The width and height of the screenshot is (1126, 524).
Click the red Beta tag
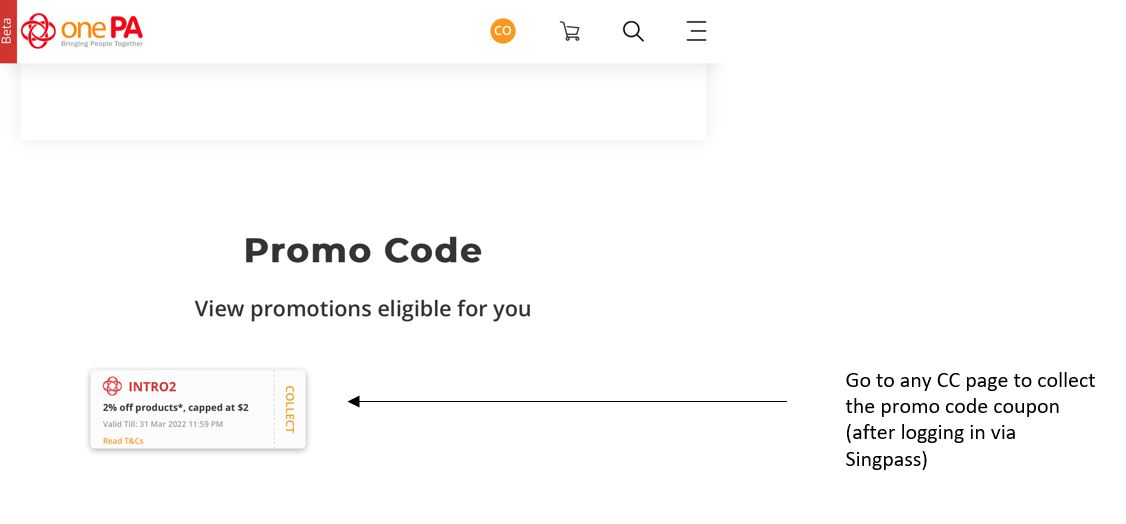tap(8, 31)
